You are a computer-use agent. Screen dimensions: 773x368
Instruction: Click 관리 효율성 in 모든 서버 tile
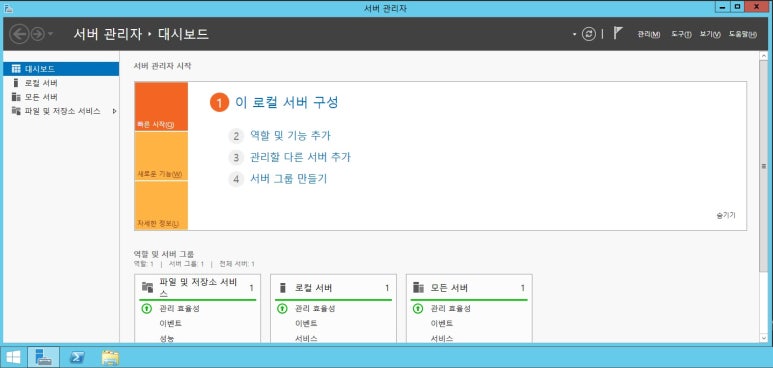pos(451,308)
